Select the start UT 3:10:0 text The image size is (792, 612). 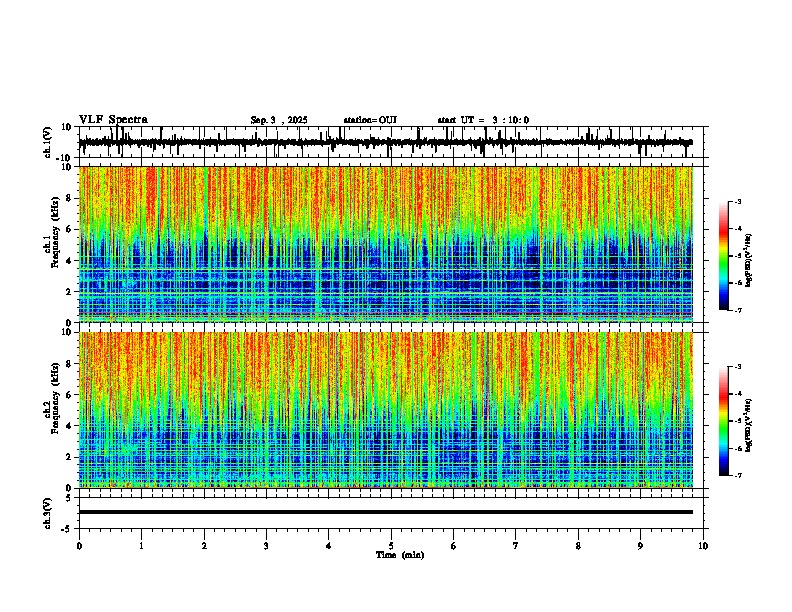tap(483, 120)
